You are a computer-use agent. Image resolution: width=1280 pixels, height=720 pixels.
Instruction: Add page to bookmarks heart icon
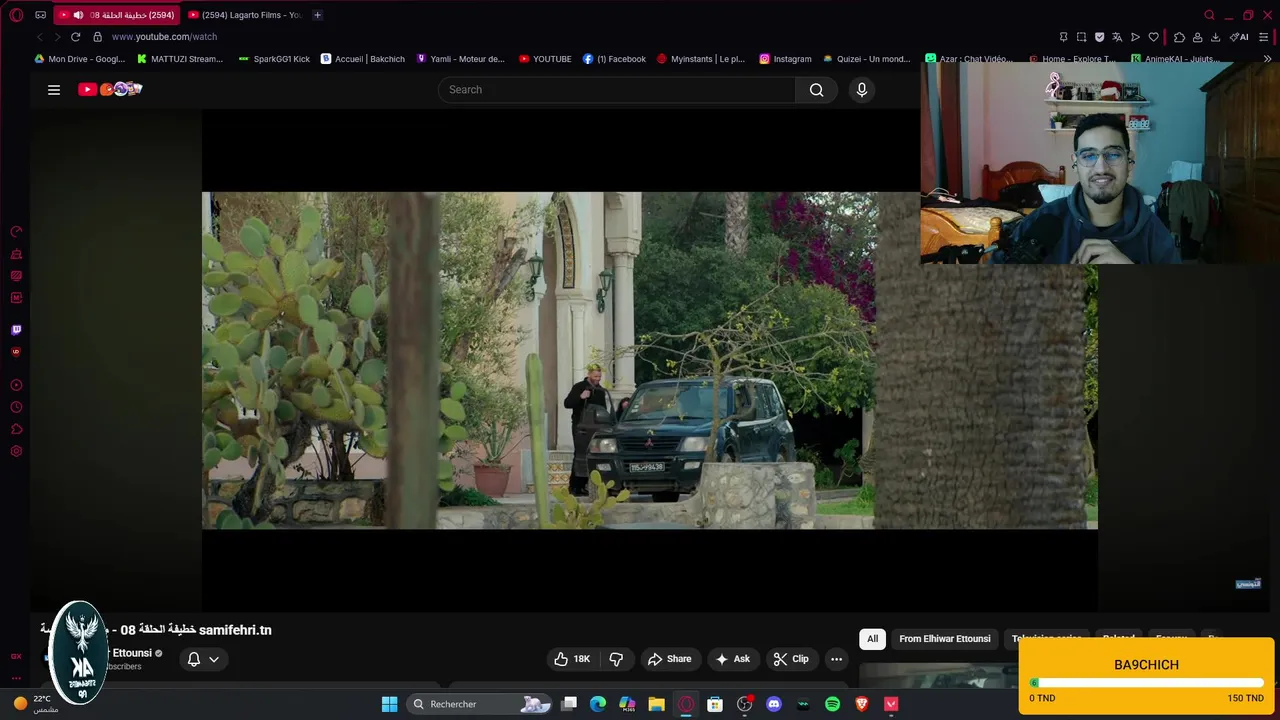1153,37
